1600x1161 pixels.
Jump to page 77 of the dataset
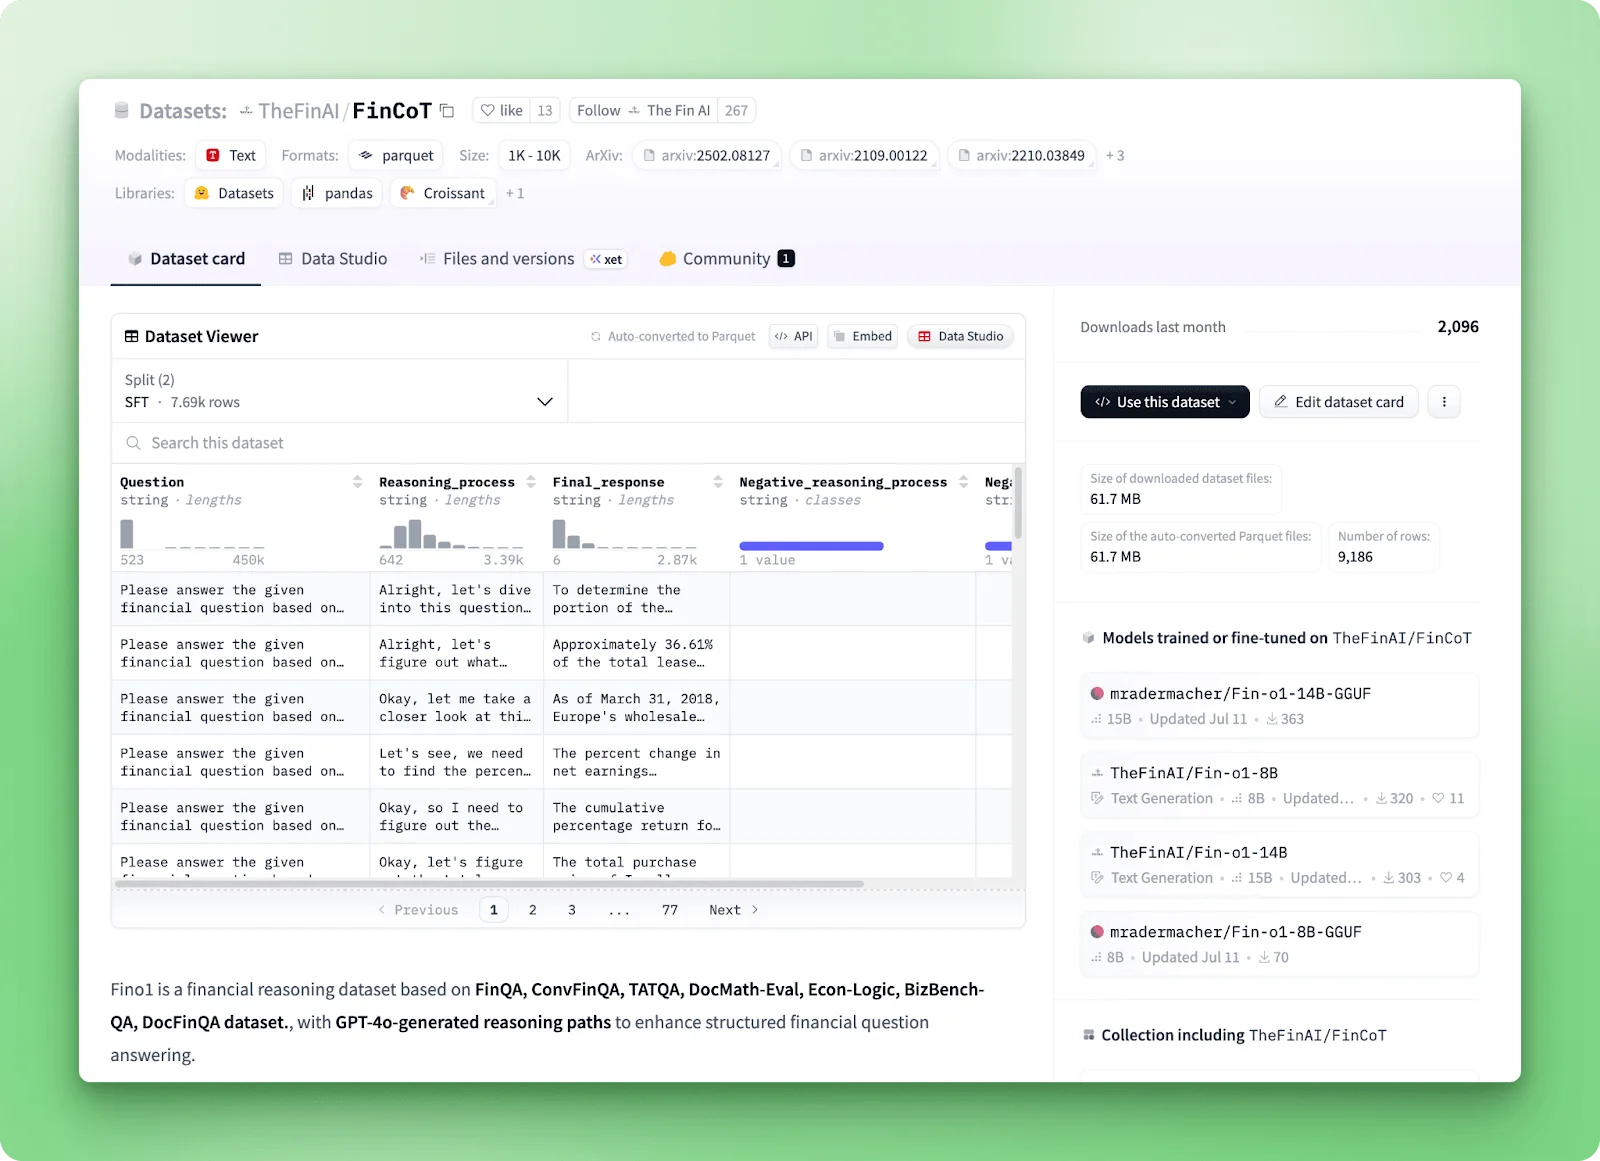(x=670, y=910)
